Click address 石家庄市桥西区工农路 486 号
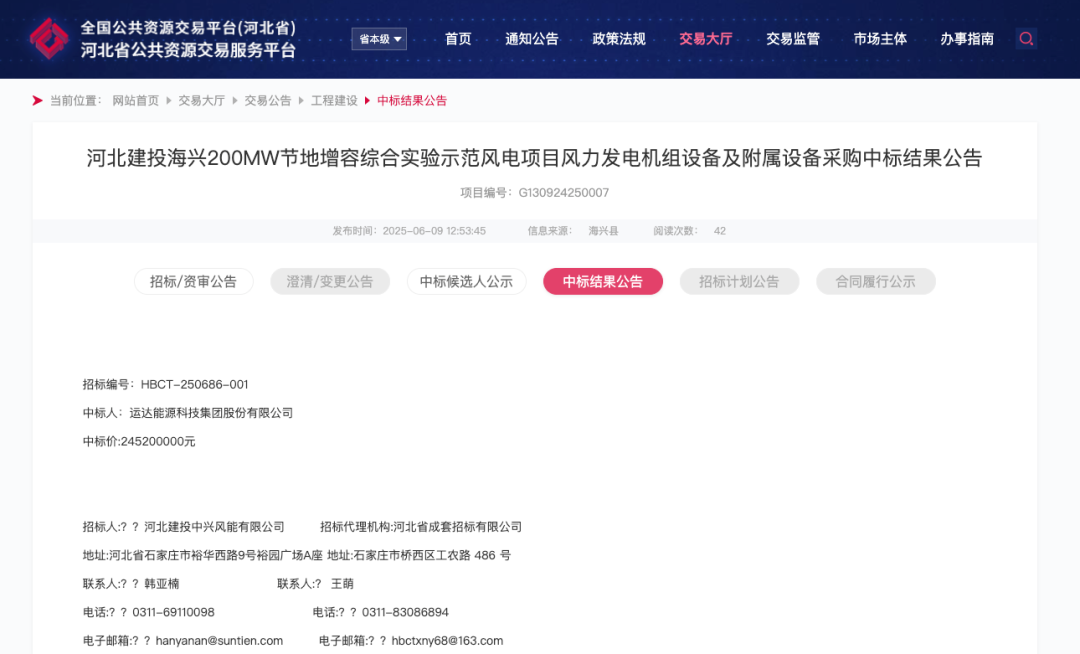Screen dimensions: 1080x654 tap(432, 556)
